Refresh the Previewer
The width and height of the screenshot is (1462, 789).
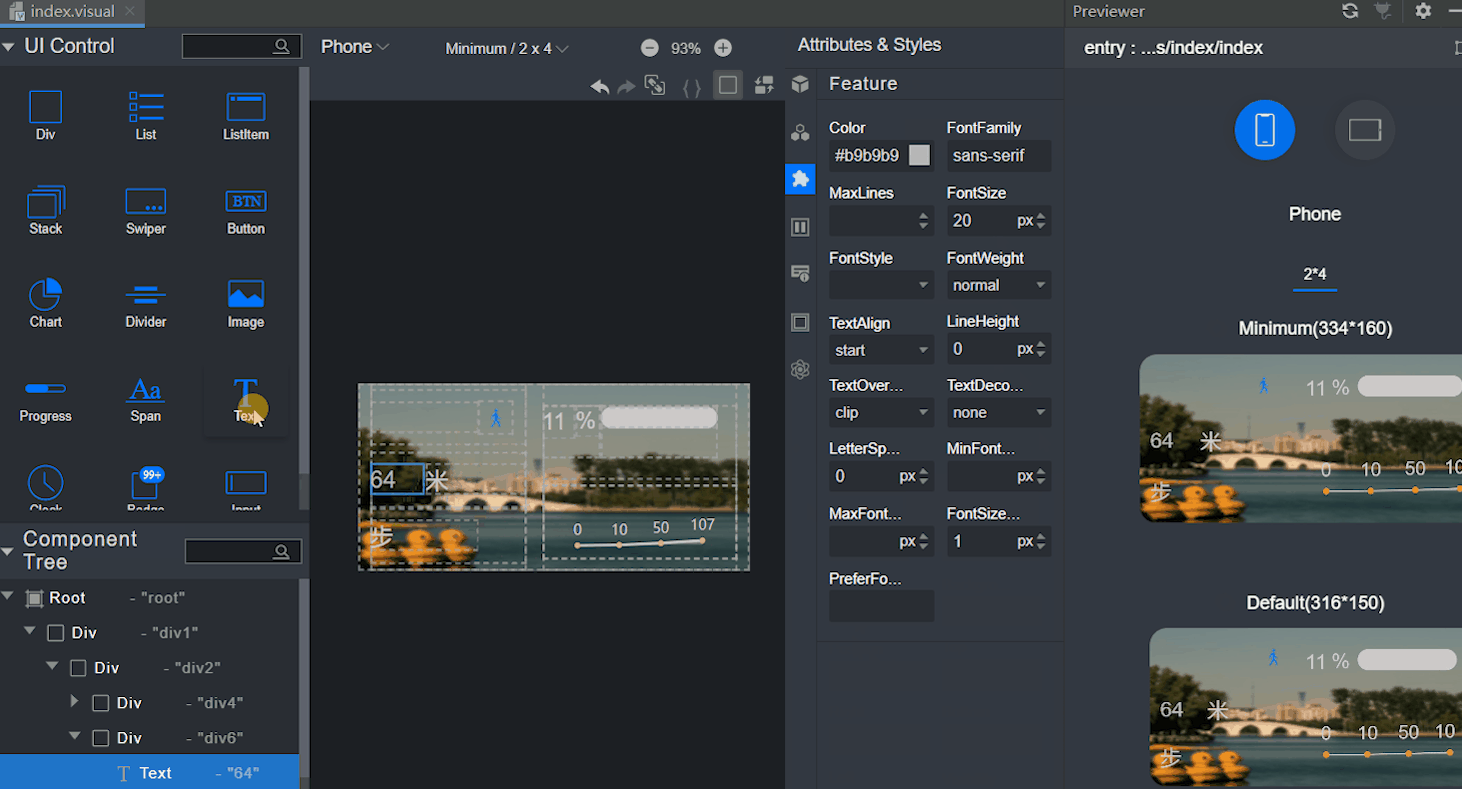point(1350,11)
